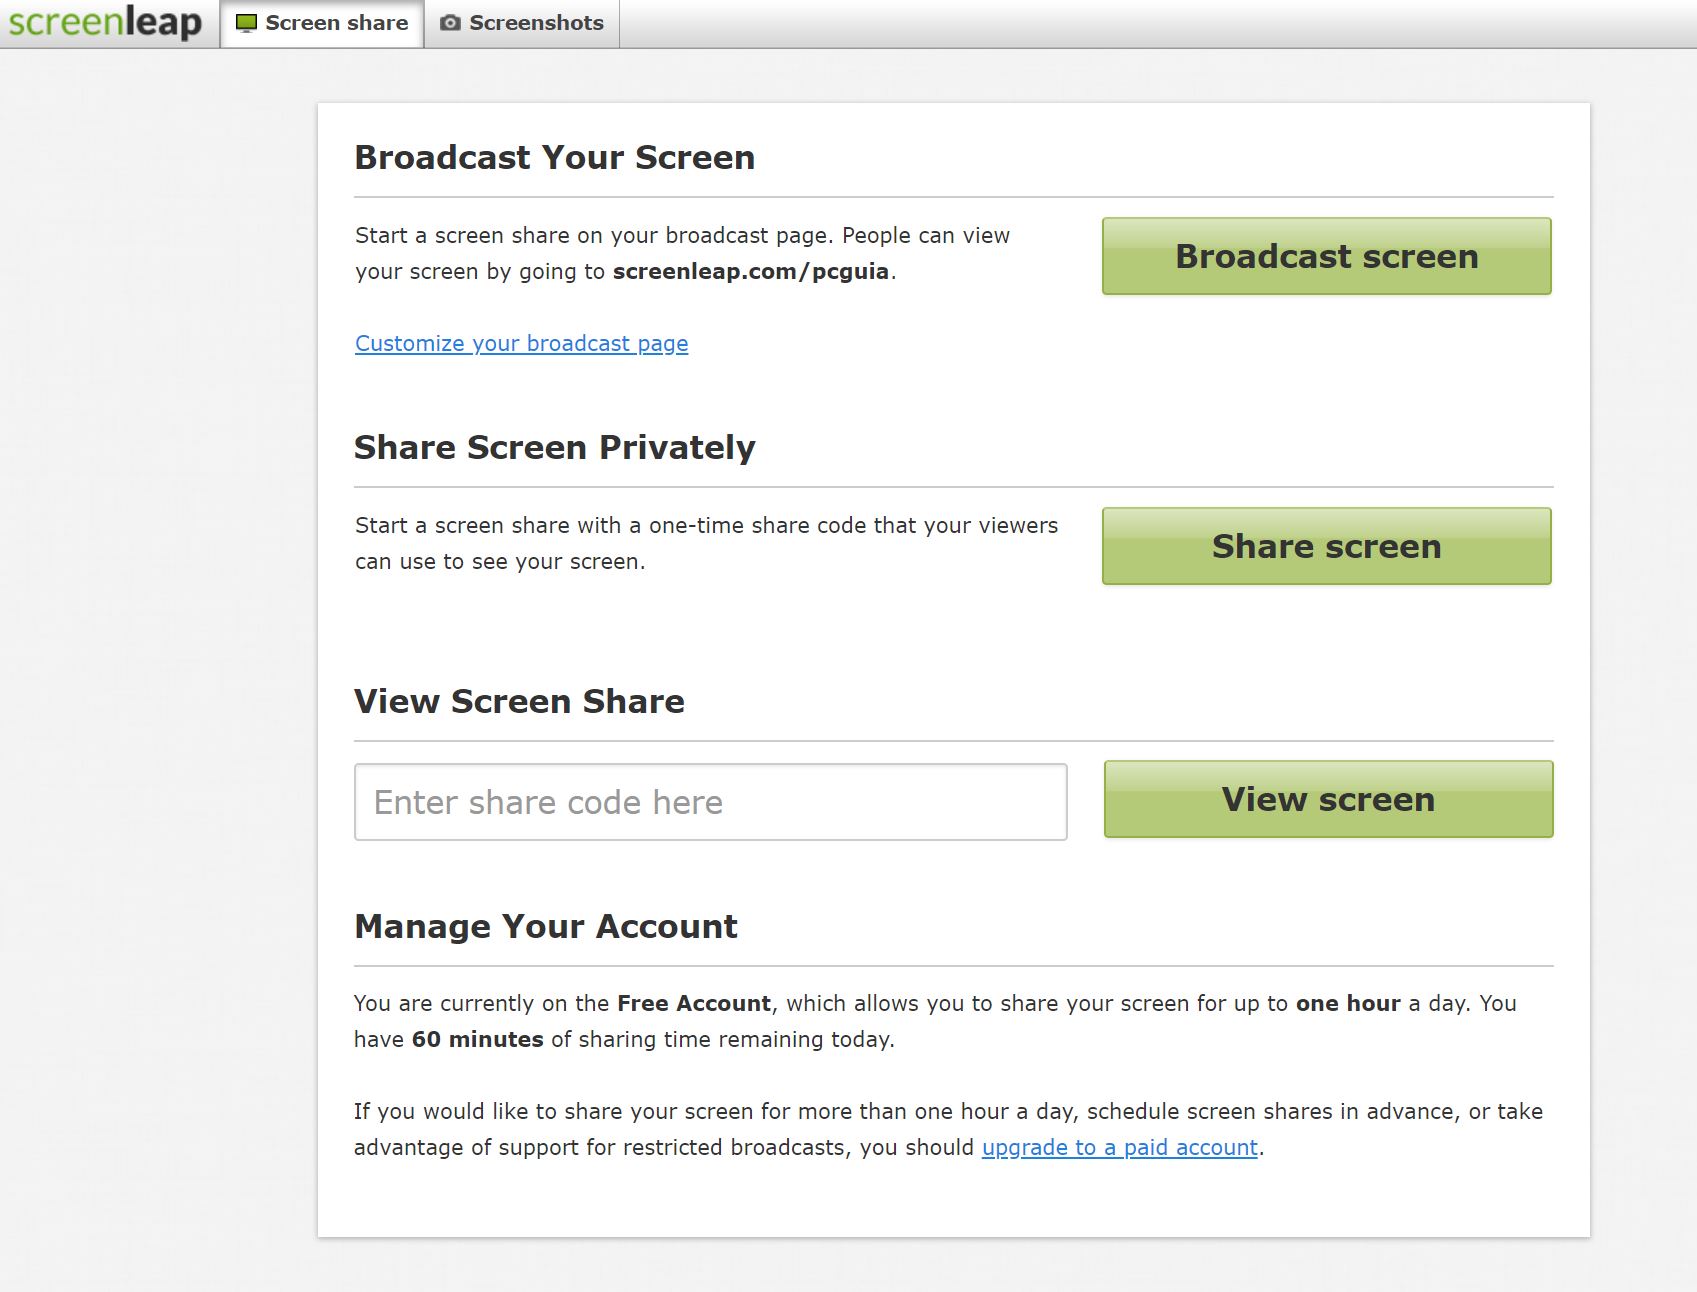Image resolution: width=1697 pixels, height=1292 pixels.
Task: Click the View screen button
Action: click(x=1328, y=799)
